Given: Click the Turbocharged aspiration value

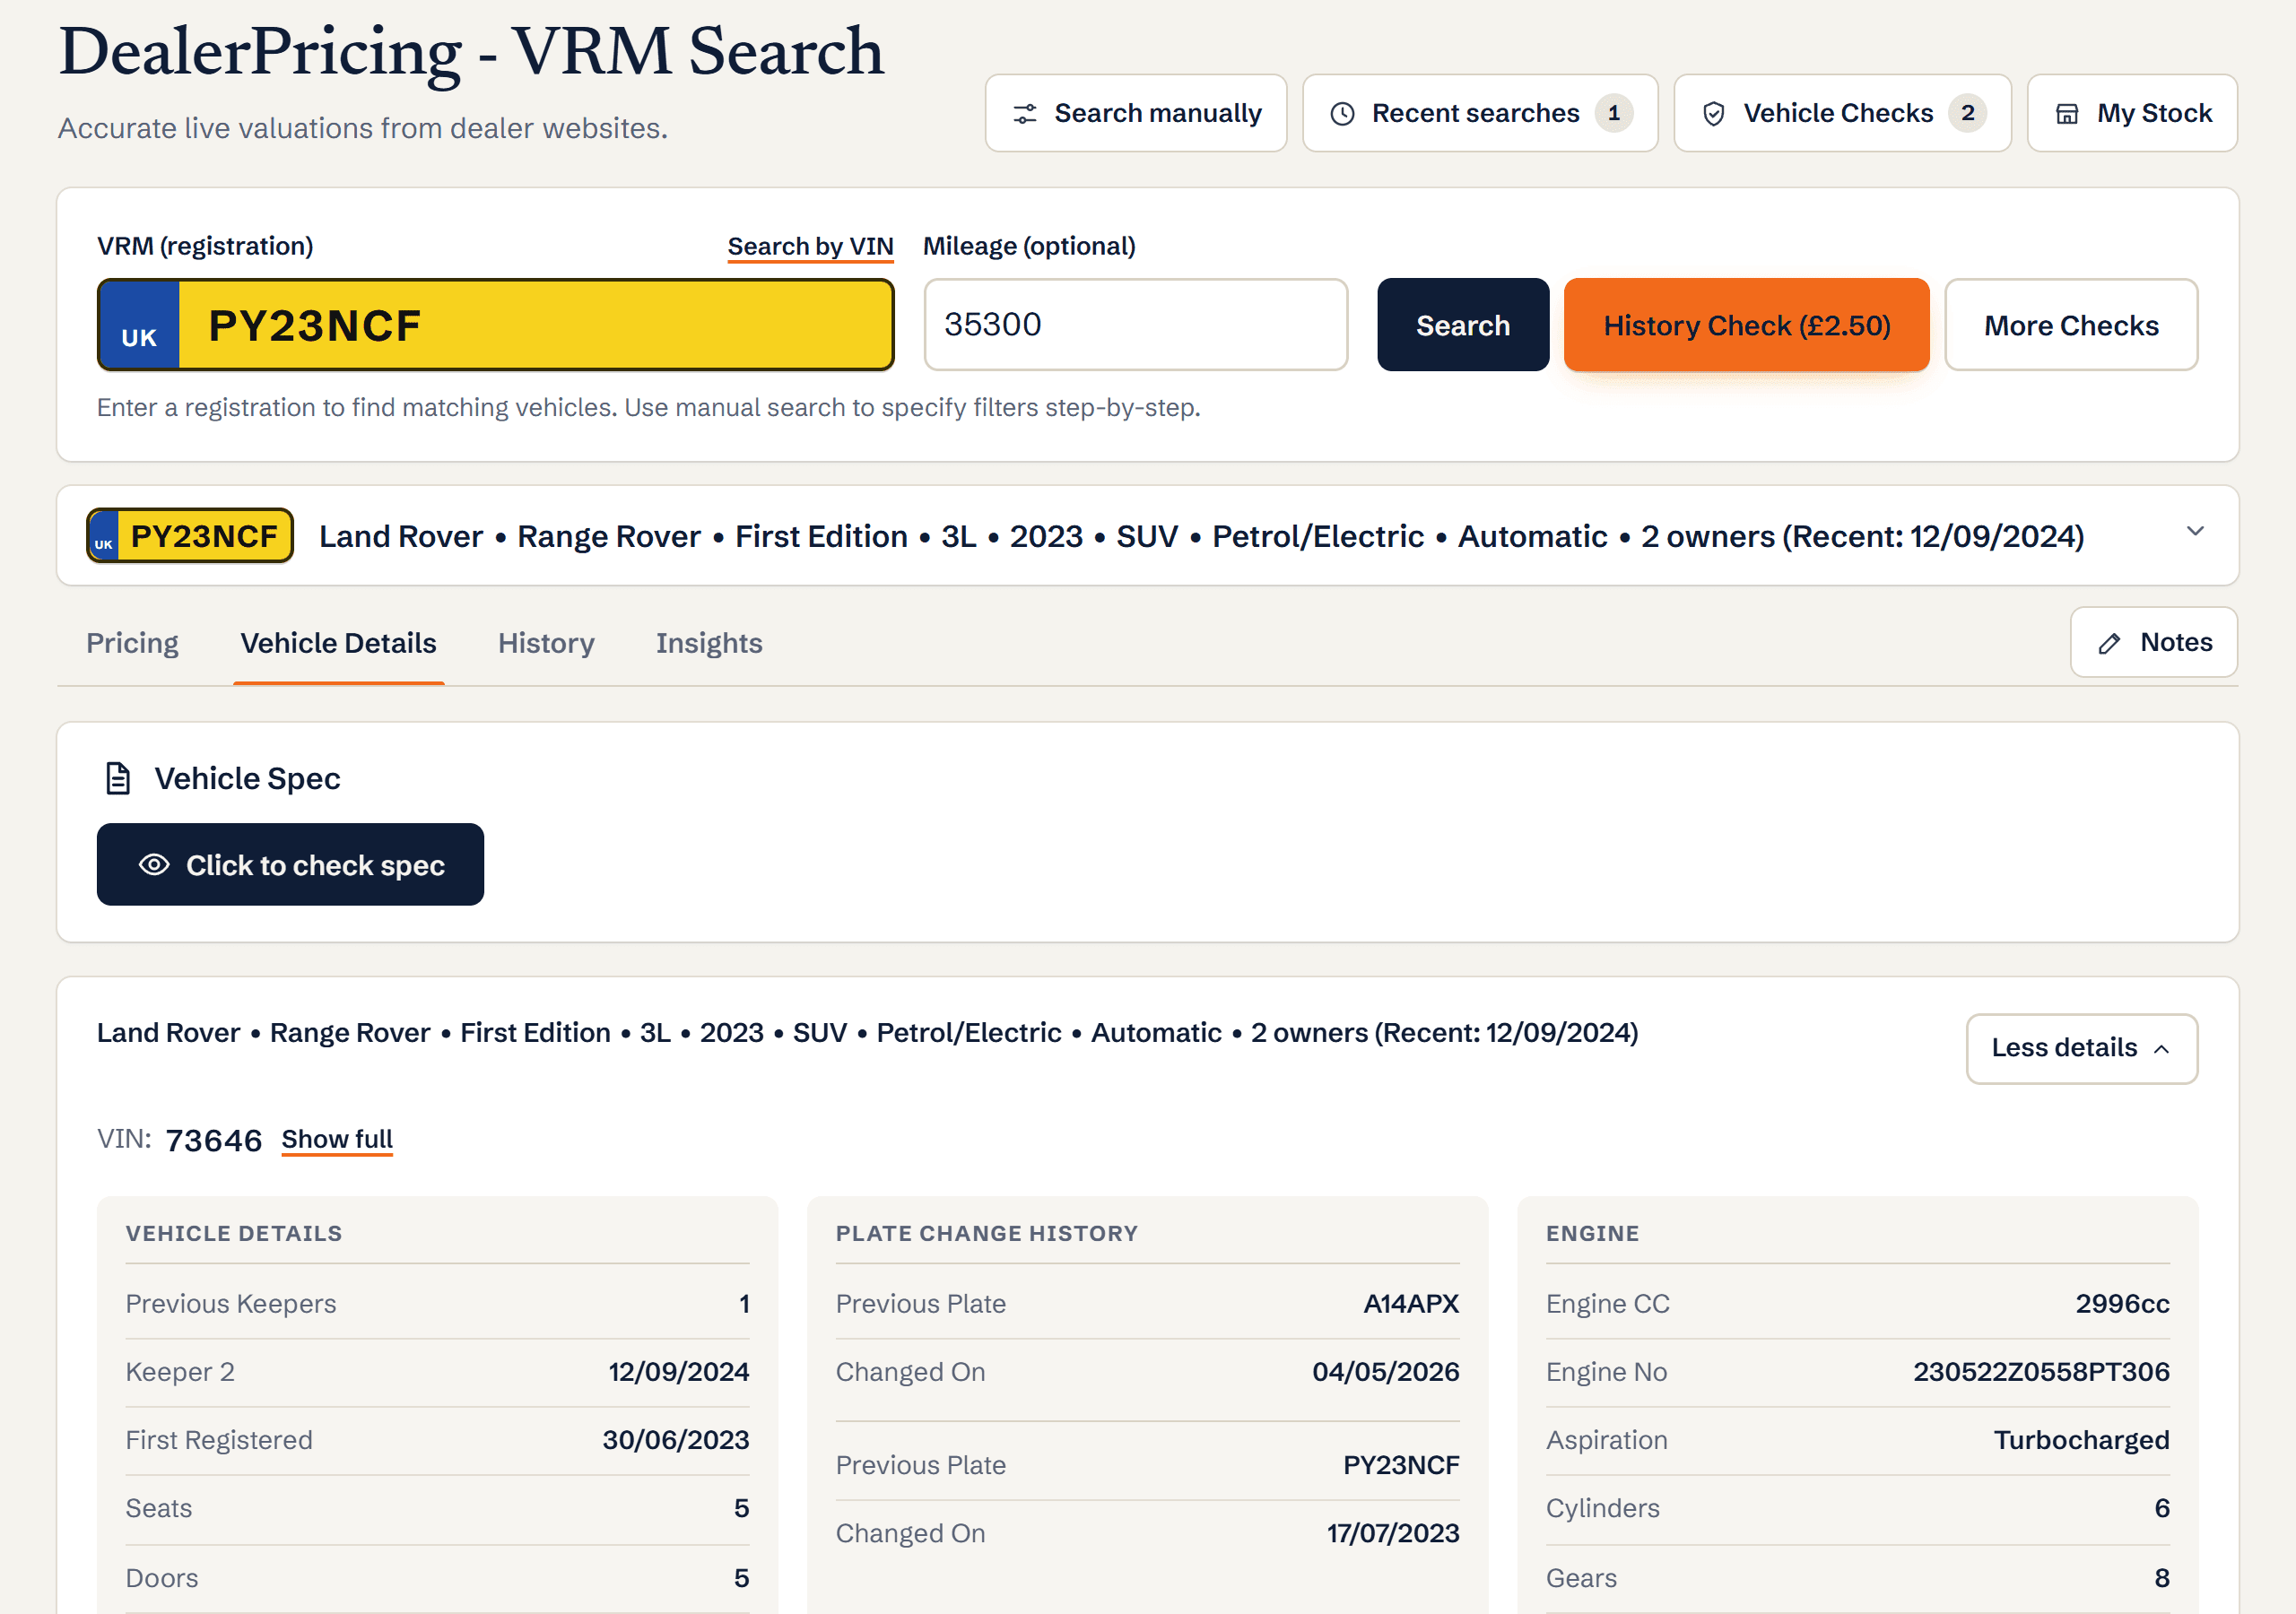Looking at the screenshot, I should click(2081, 1439).
